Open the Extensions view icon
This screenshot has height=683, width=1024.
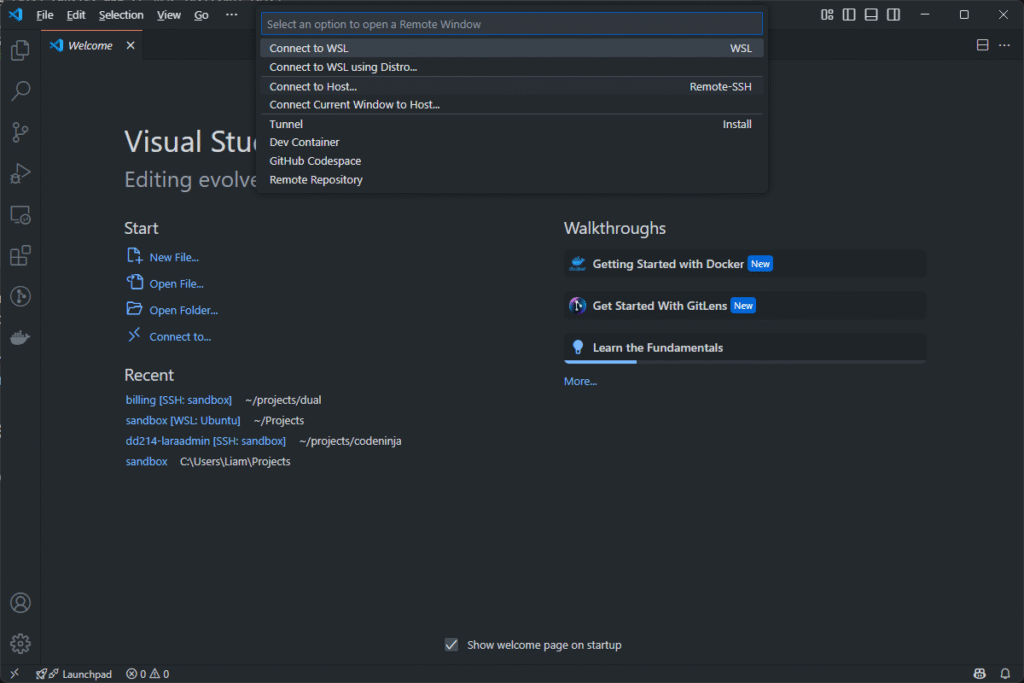tap(20, 255)
